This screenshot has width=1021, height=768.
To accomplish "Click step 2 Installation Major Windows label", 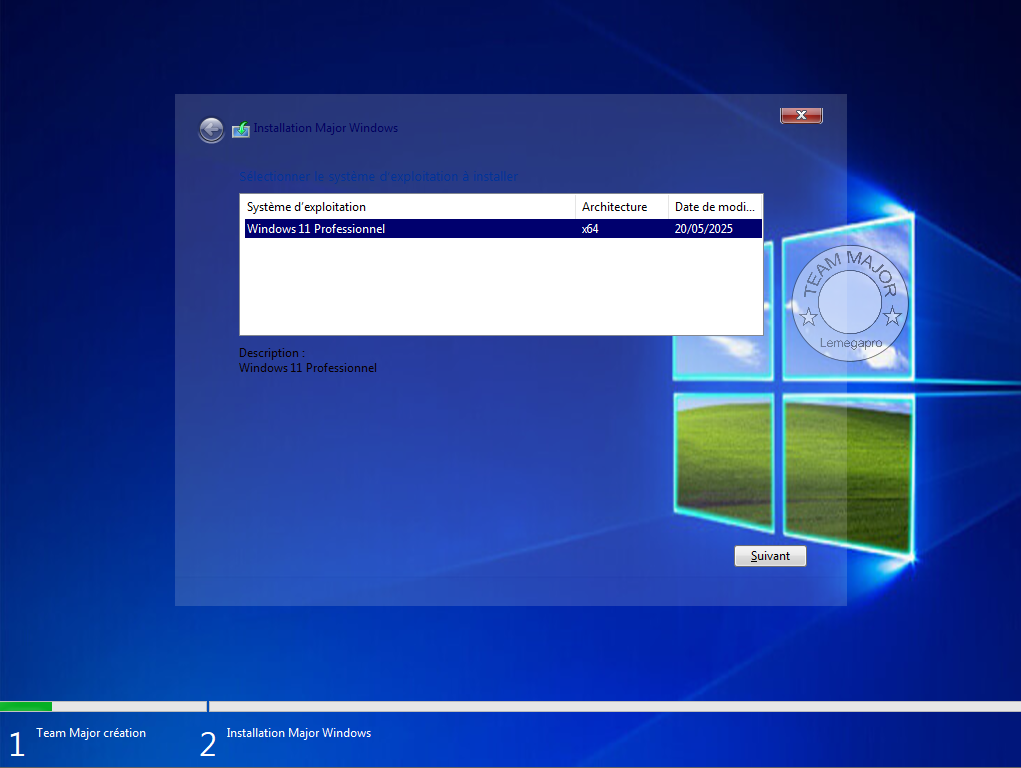I will point(299,733).
